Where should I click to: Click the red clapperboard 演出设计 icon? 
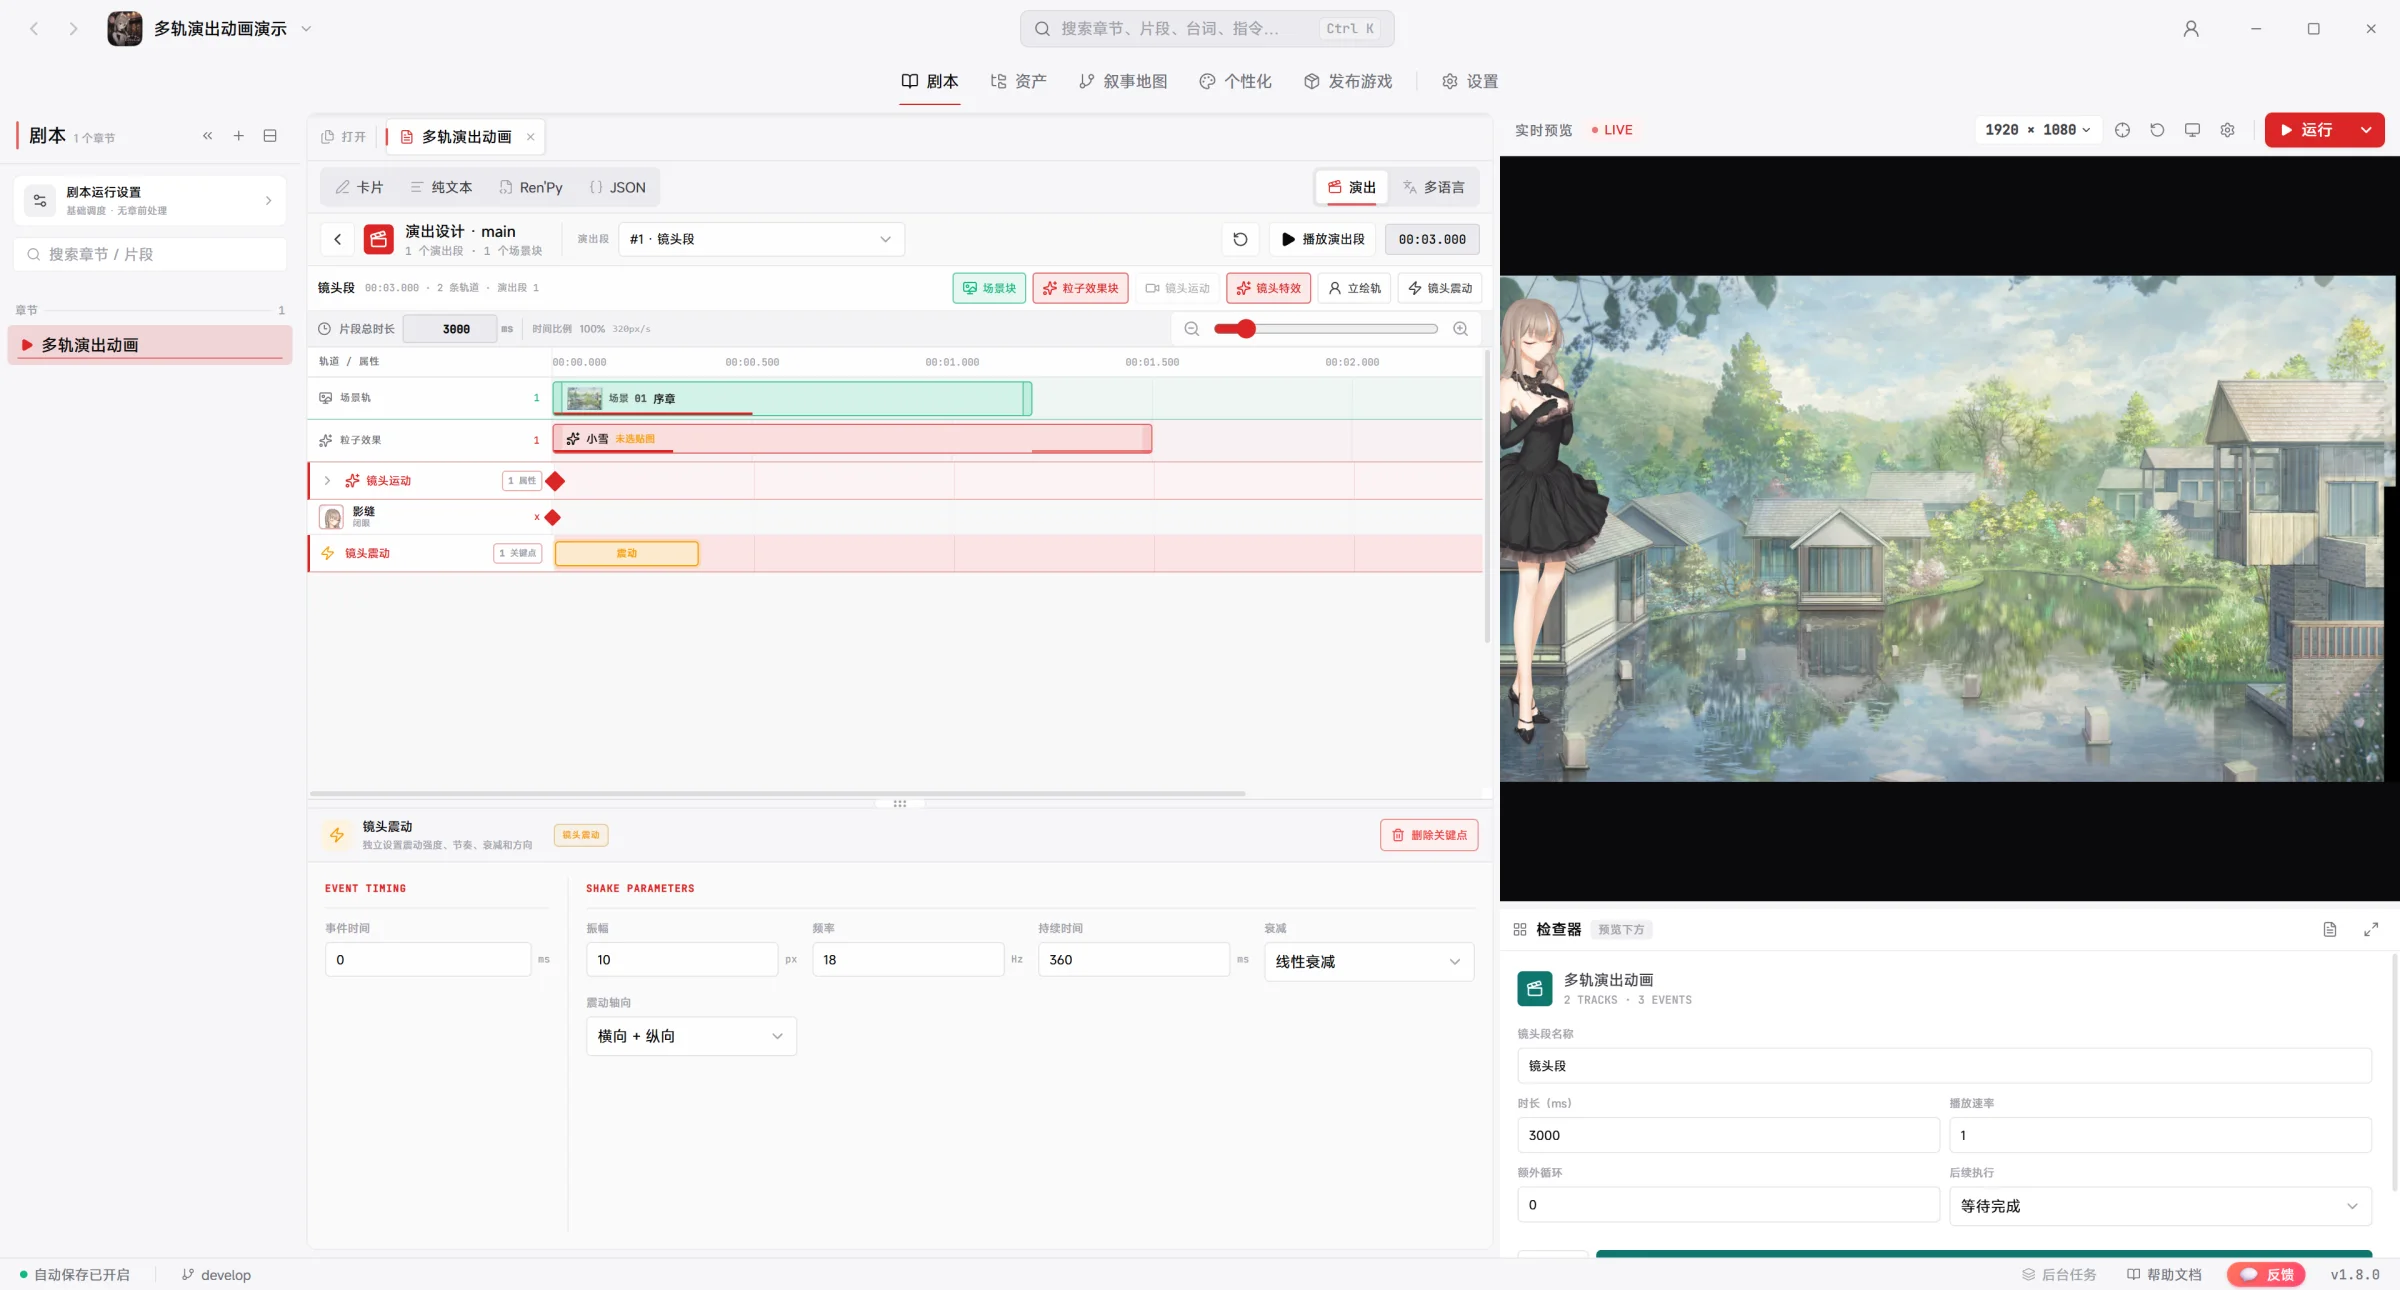click(378, 239)
